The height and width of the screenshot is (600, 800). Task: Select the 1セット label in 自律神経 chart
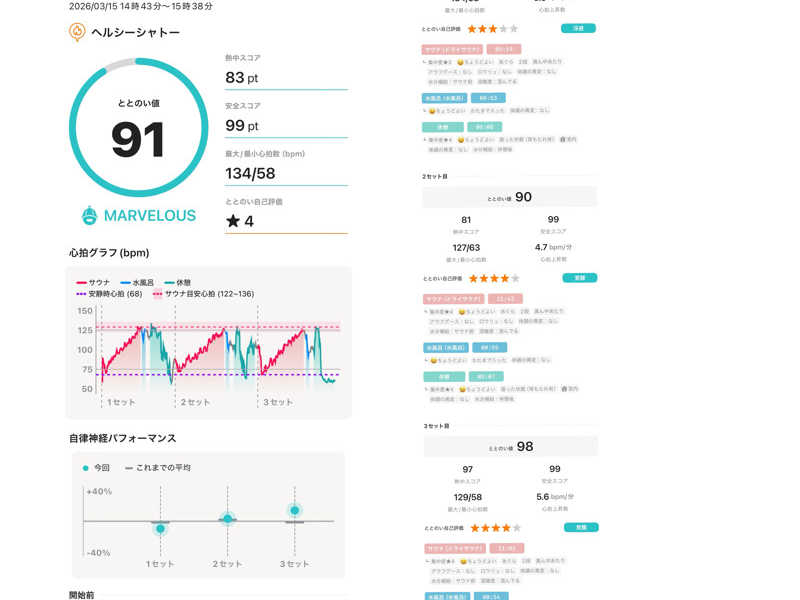[x=160, y=564]
